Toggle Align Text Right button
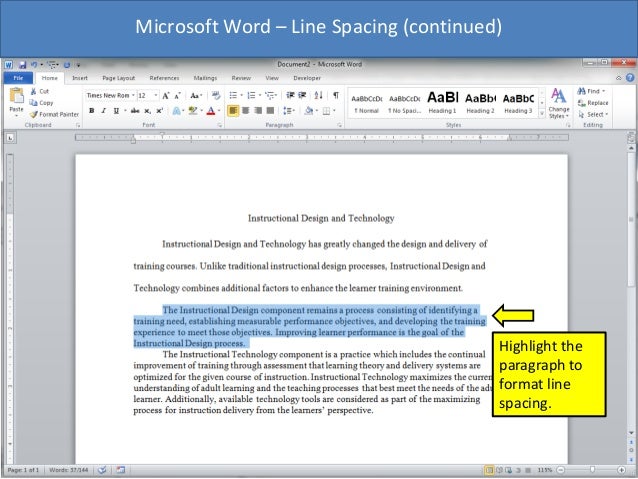The width and height of the screenshot is (638, 479). (x=258, y=111)
